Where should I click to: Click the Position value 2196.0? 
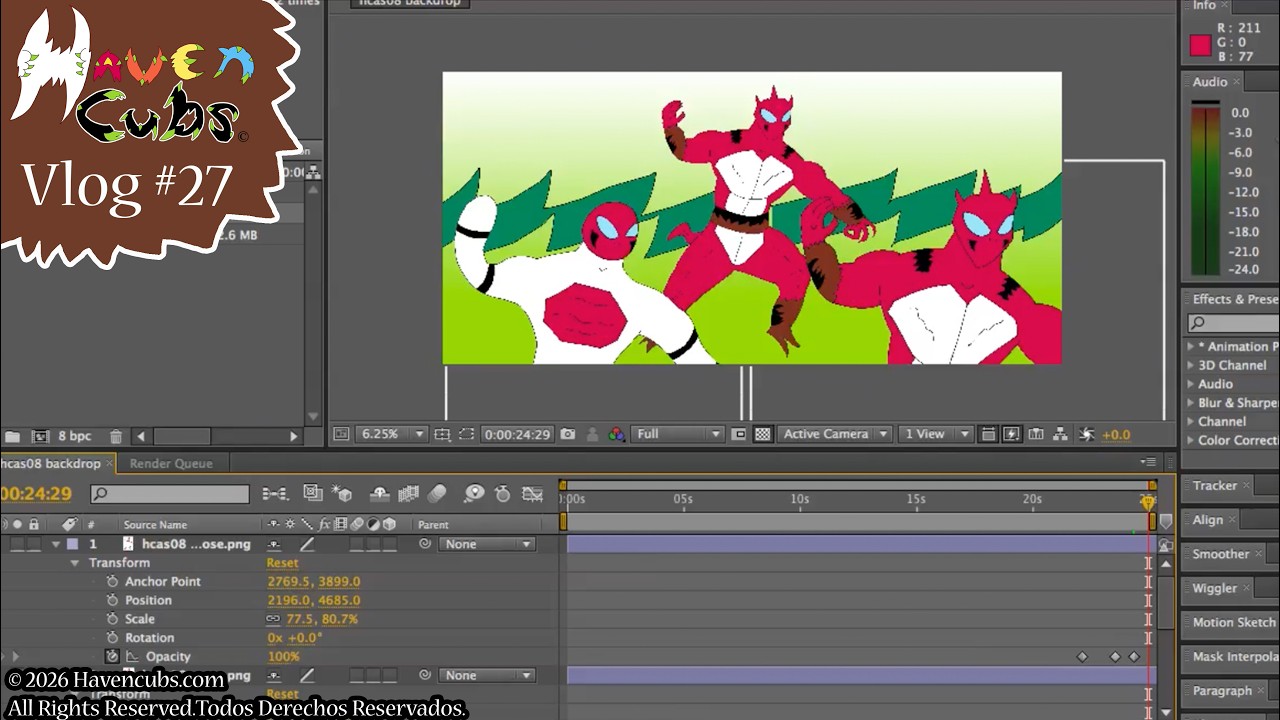pyautogui.click(x=290, y=601)
